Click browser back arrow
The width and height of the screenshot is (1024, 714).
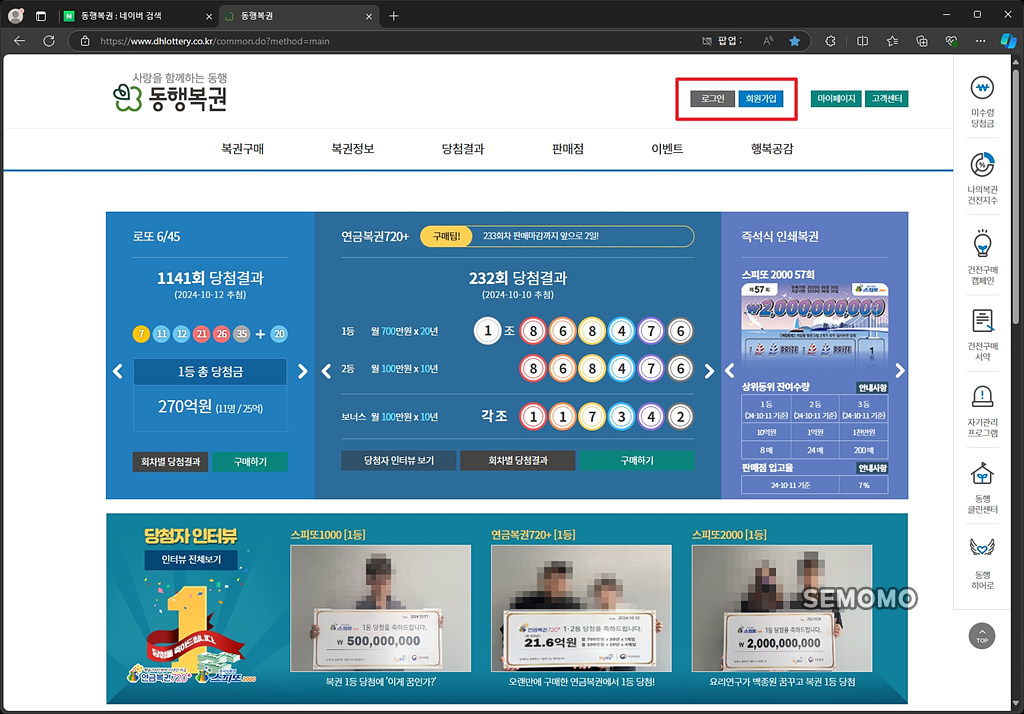pyautogui.click(x=20, y=41)
